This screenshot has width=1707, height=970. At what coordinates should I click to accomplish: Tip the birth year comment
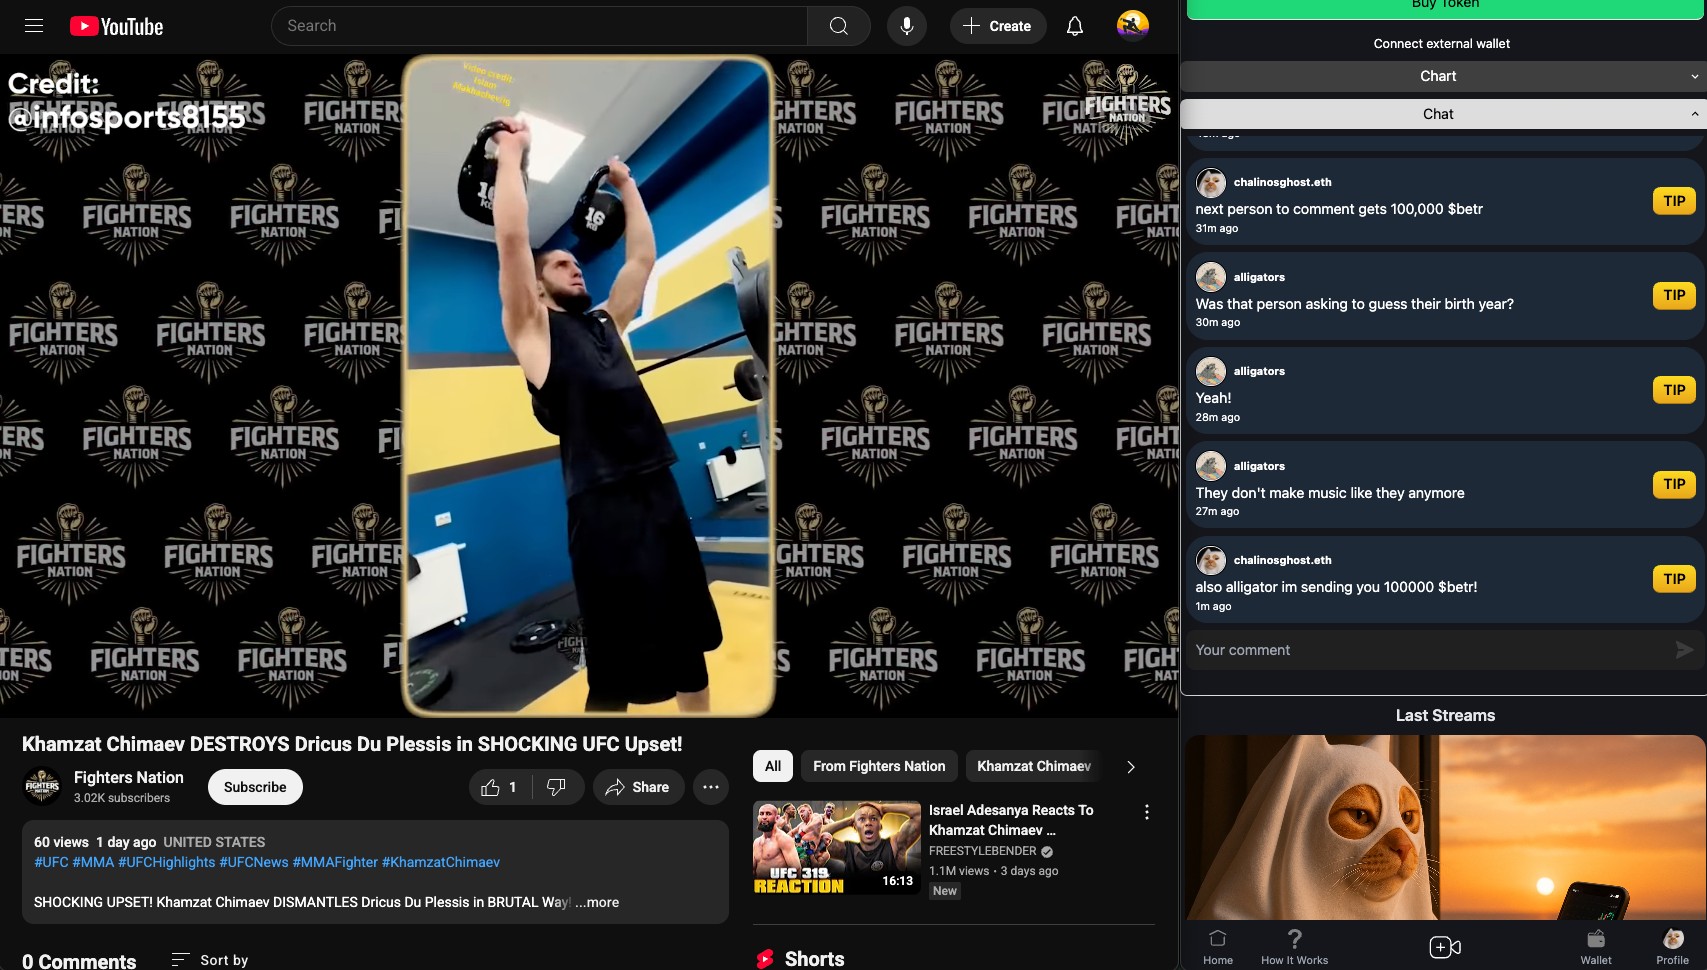1674,295
